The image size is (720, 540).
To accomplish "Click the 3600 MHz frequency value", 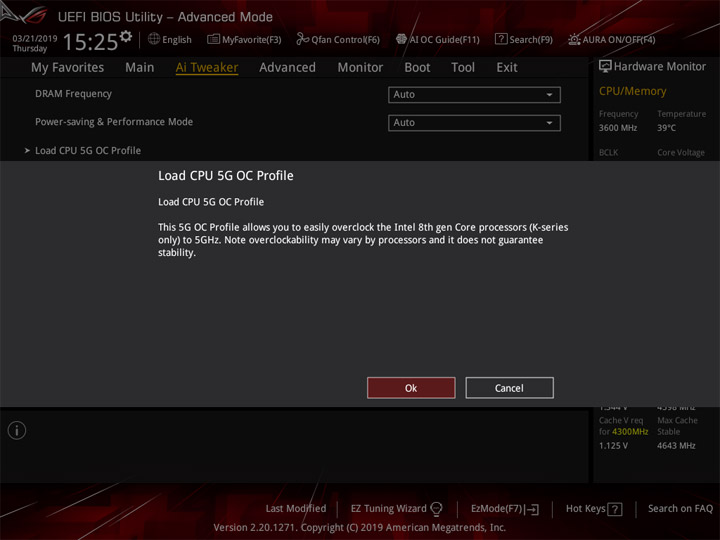I will (618, 128).
